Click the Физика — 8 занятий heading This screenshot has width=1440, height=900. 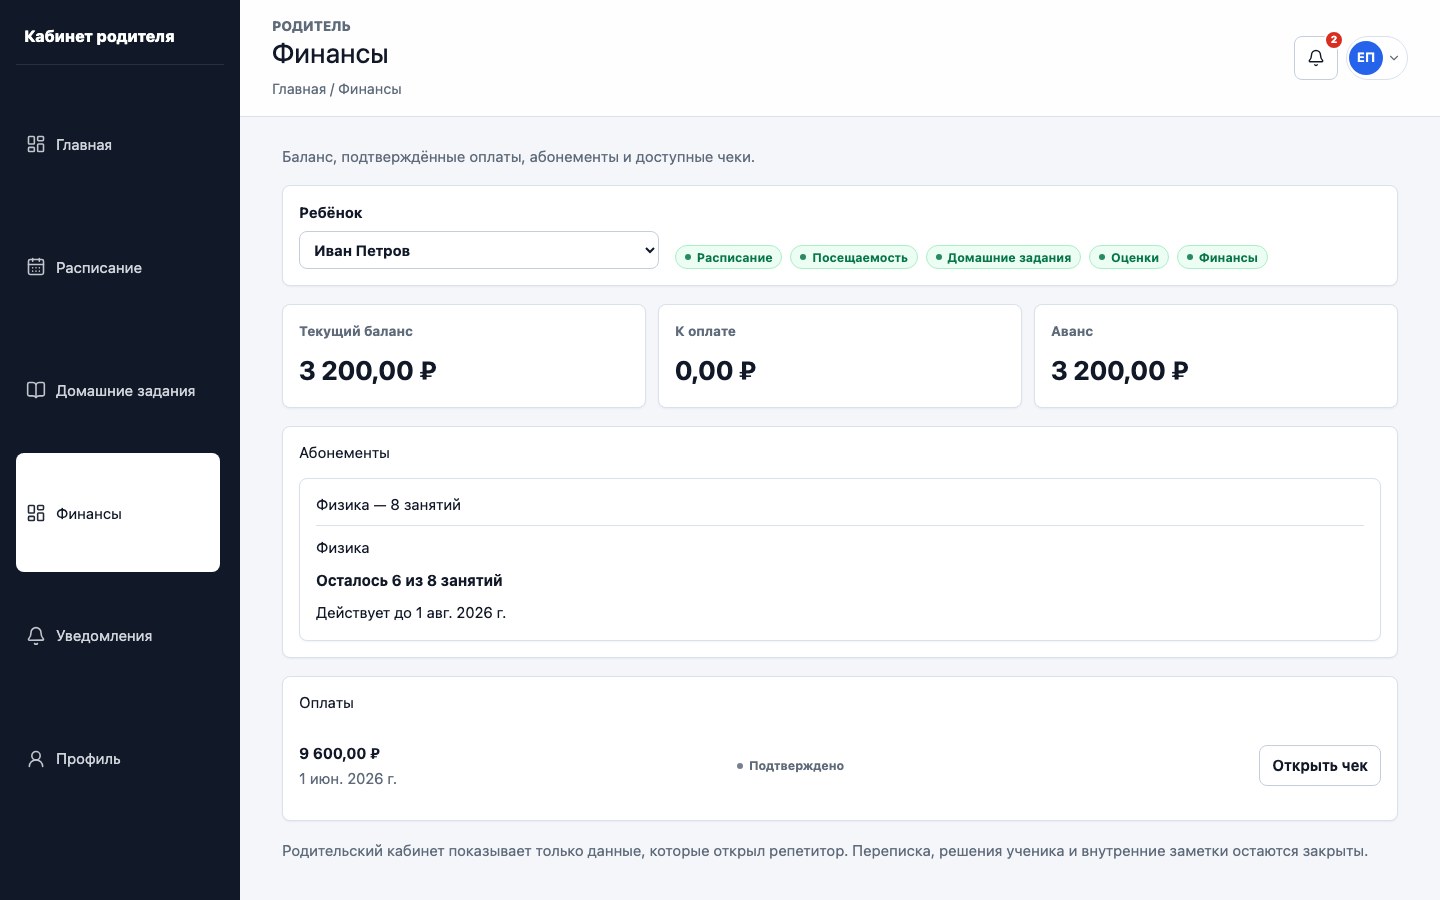(x=388, y=505)
